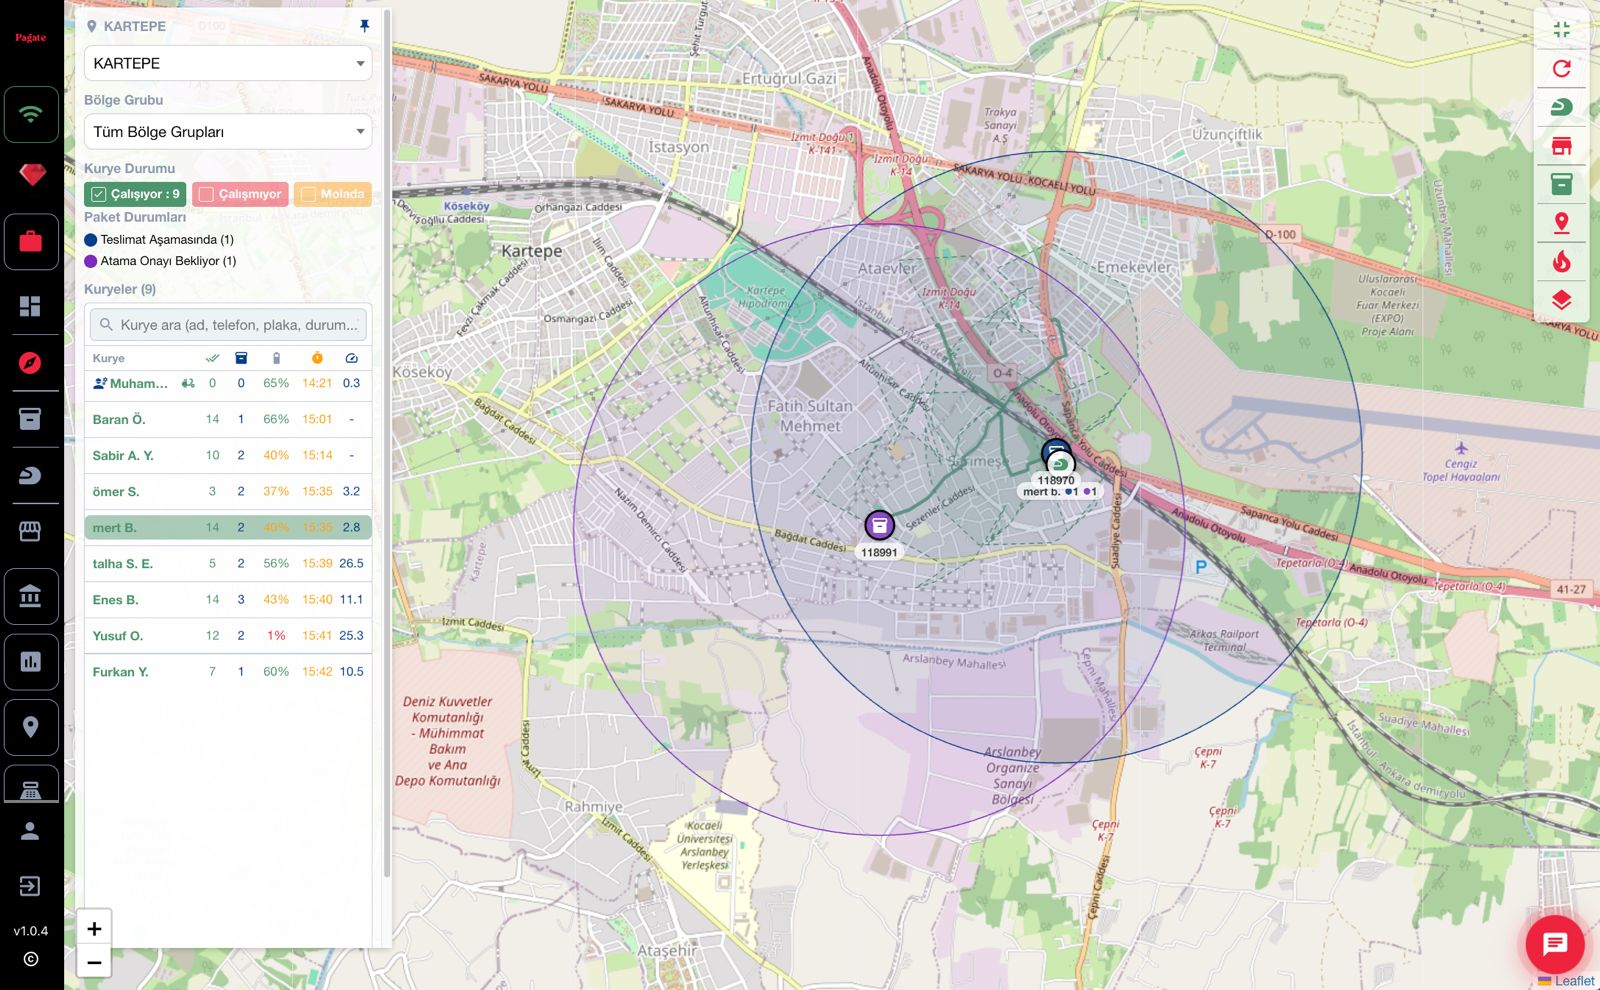The width and height of the screenshot is (1600, 990).
Task: Open the red chat support button
Action: pos(1554,943)
